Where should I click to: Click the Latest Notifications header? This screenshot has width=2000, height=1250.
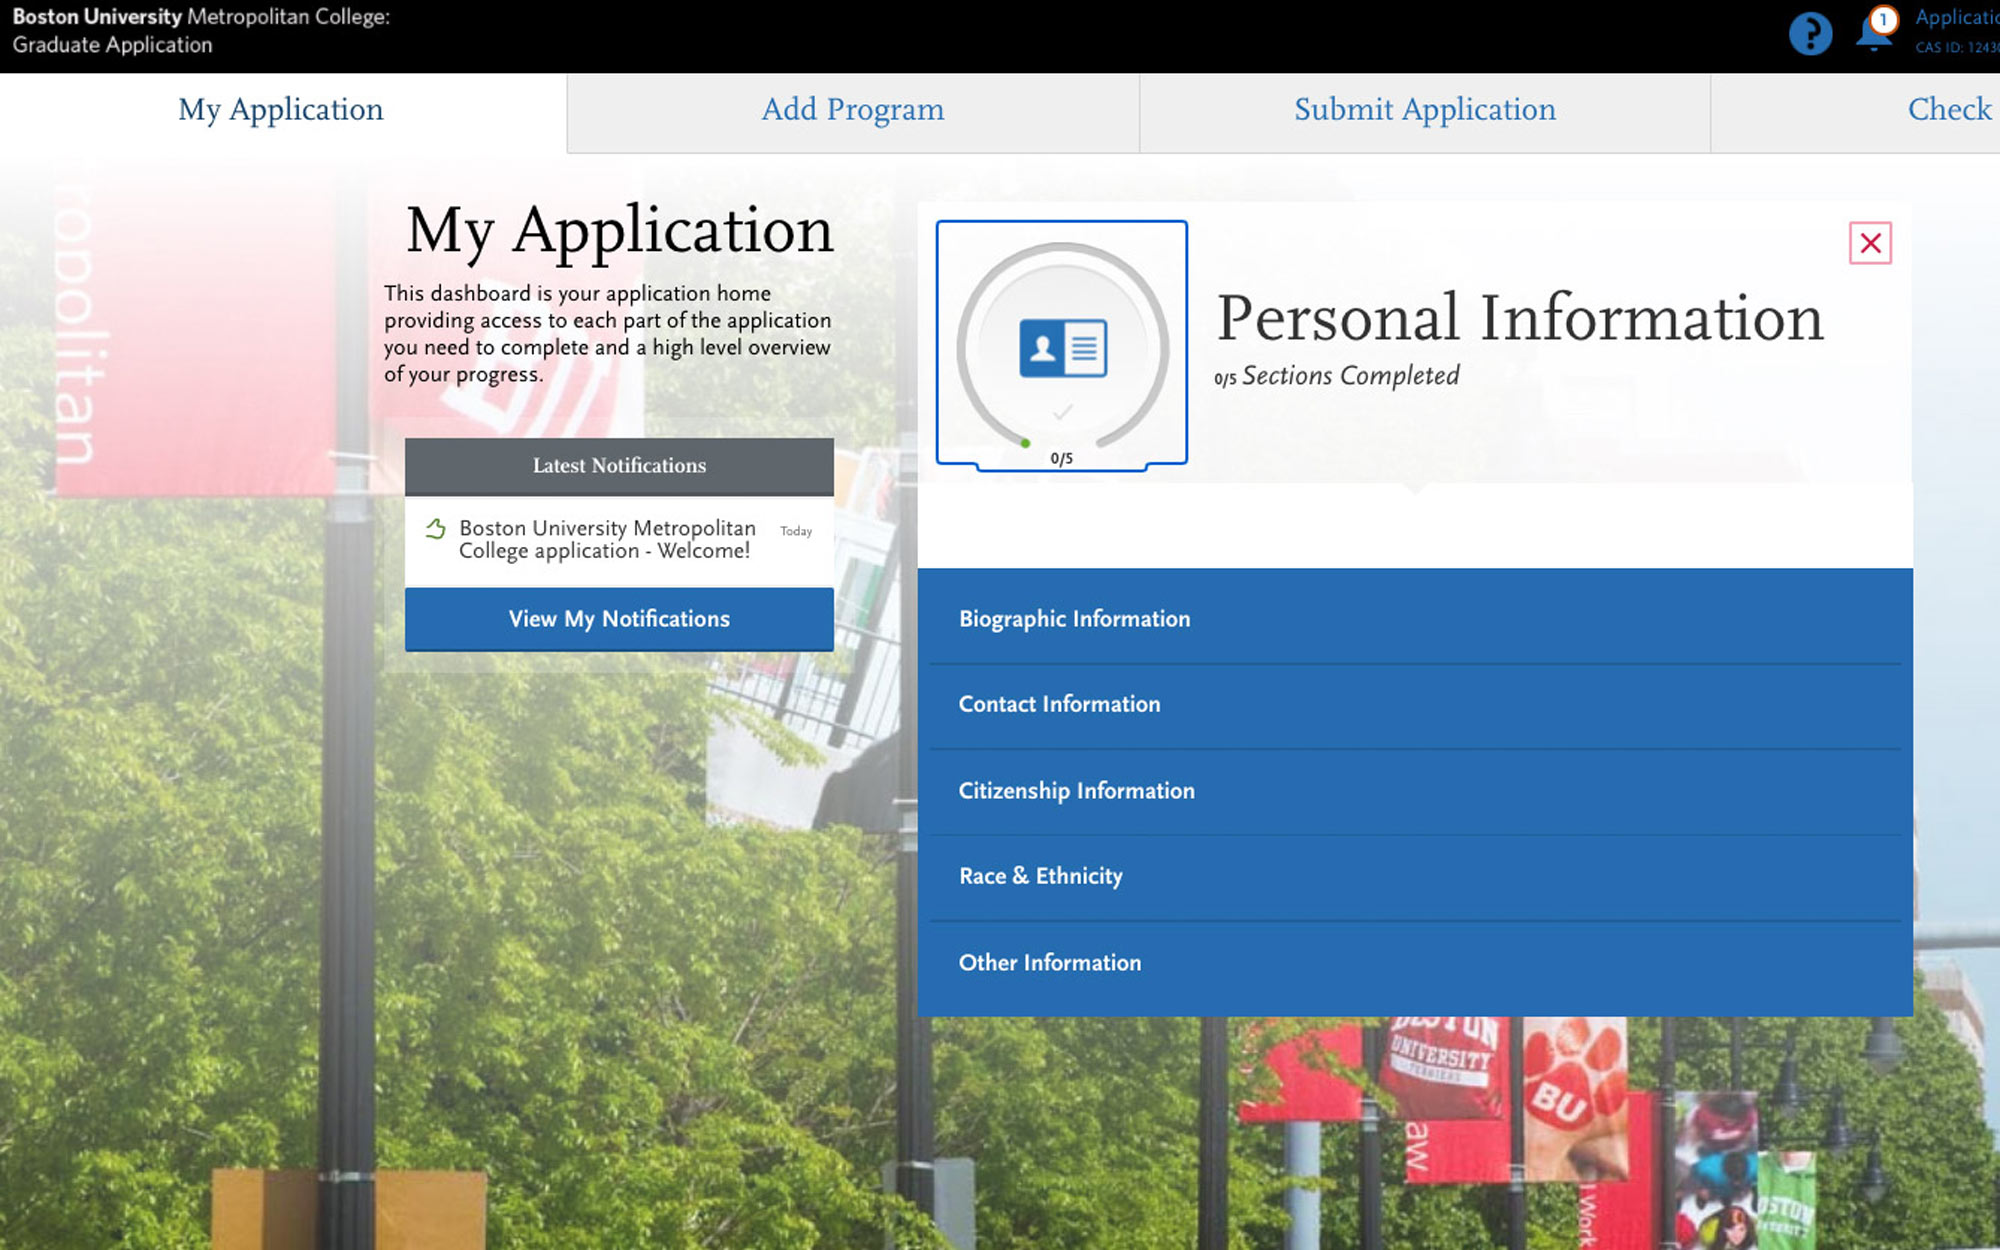(619, 466)
